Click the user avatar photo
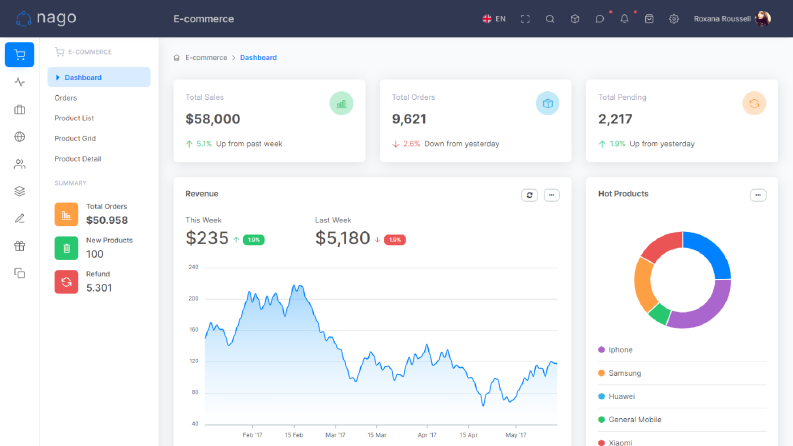 763,19
